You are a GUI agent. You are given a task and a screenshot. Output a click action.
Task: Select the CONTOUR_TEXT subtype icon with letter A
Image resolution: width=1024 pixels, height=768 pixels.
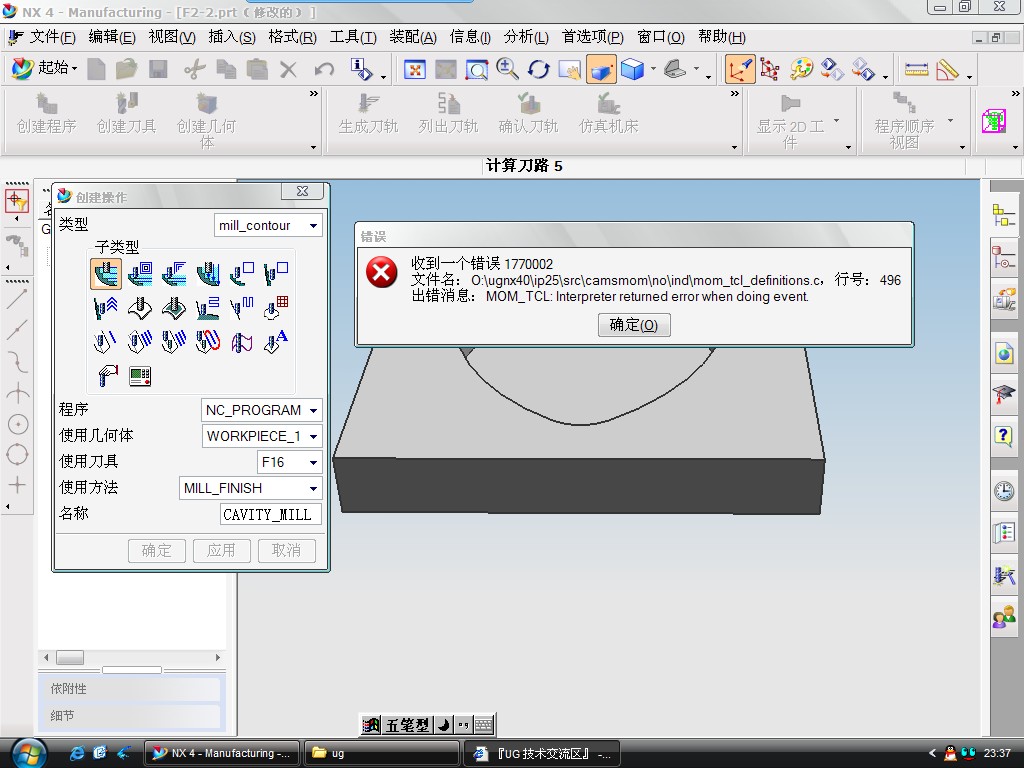(x=276, y=342)
